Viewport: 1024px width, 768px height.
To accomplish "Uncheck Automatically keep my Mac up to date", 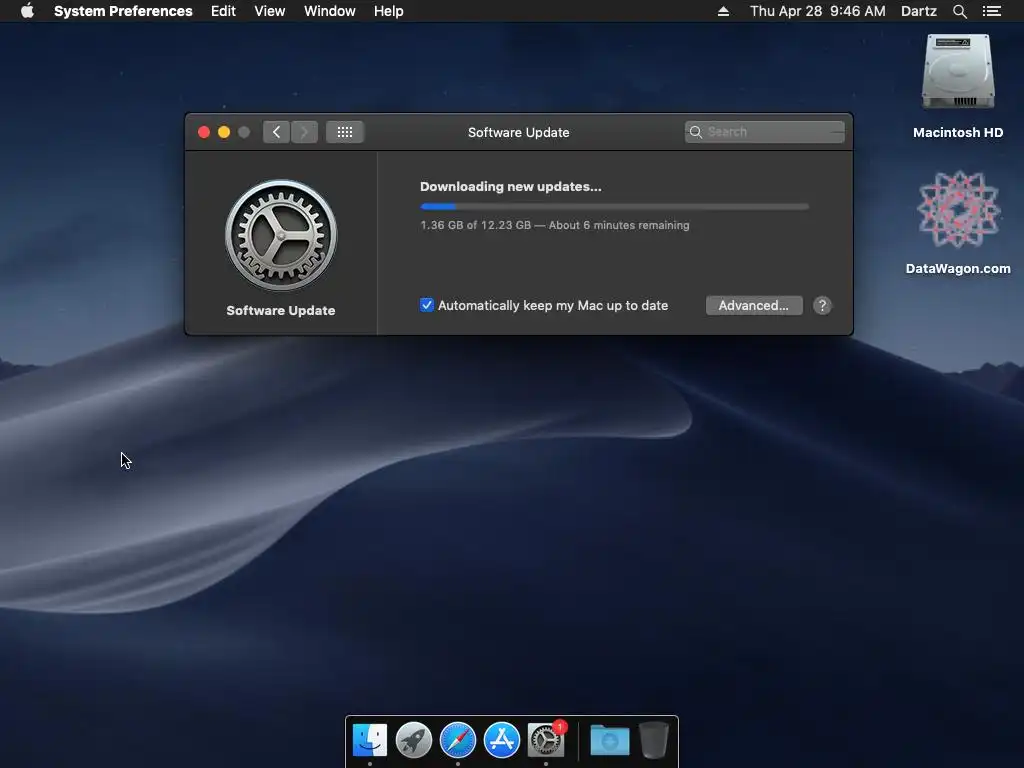I will point(426,305).
